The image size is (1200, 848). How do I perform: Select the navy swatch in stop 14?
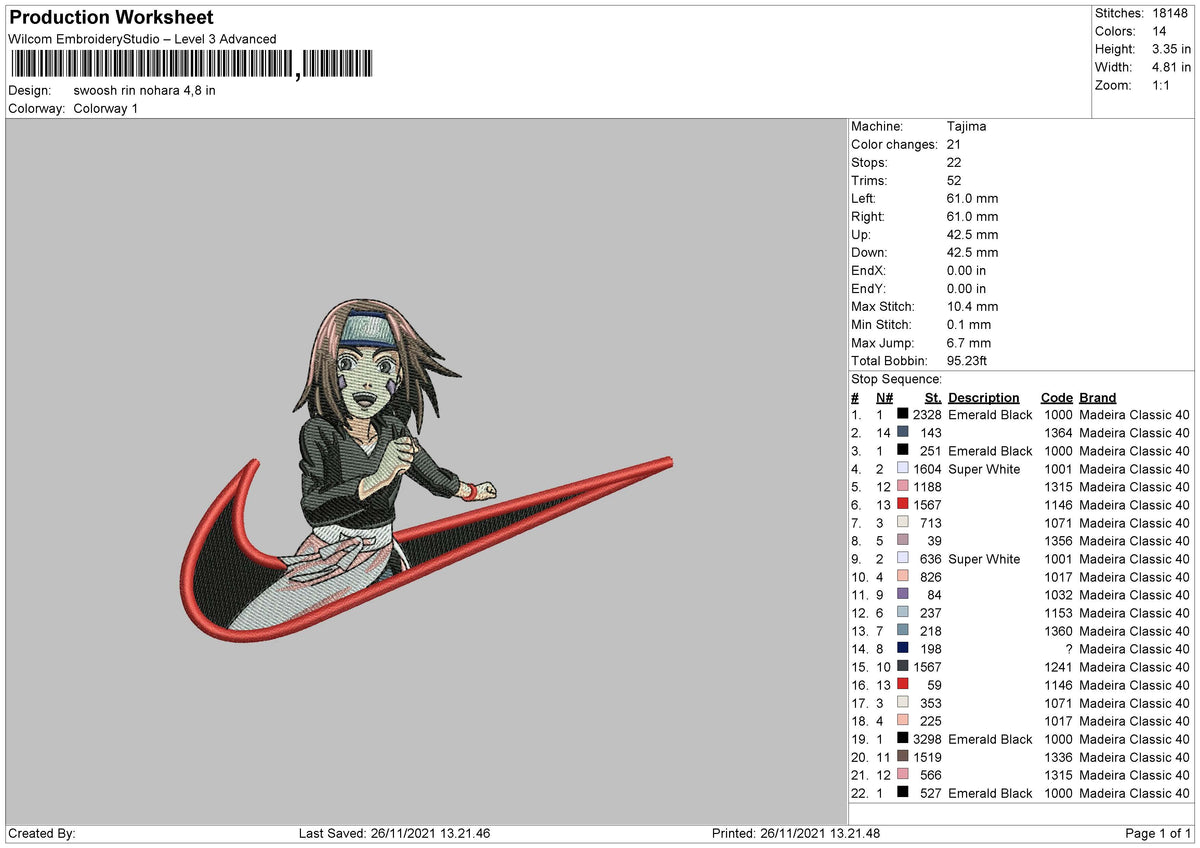[x=902, y=648]
